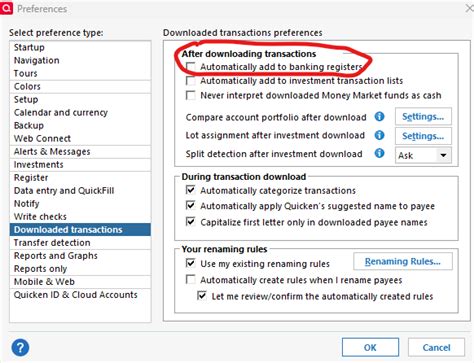Open help with the blue question mark icon
Screen dimensions: 474x363
[20, 348]
